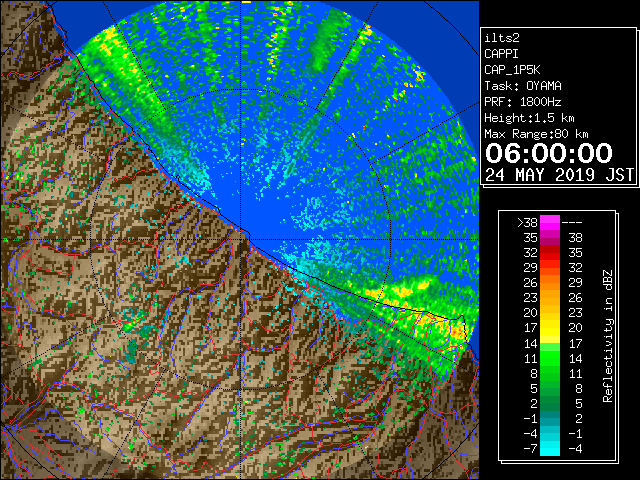This screenshot has width=640, height=480.
Task: Click the '>38' legend label
Action: [527, 223]
